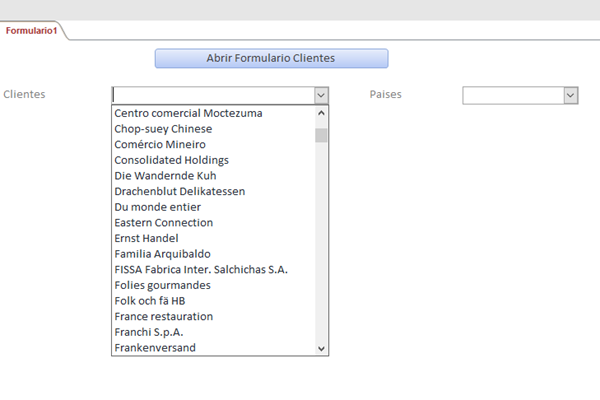Pick Frankenversand at the list bottom
600x400 pixels.
tap(155, 347)
